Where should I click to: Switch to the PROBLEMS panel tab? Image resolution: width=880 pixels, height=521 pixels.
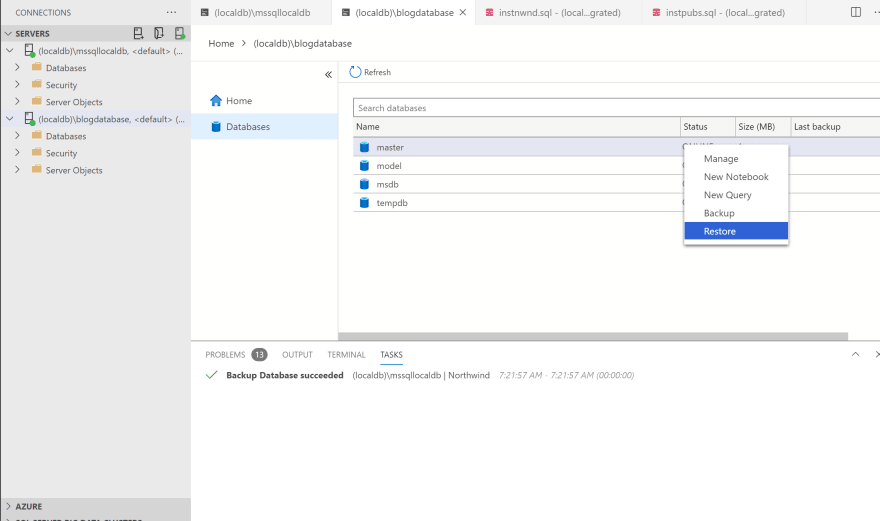coord(225,355)
